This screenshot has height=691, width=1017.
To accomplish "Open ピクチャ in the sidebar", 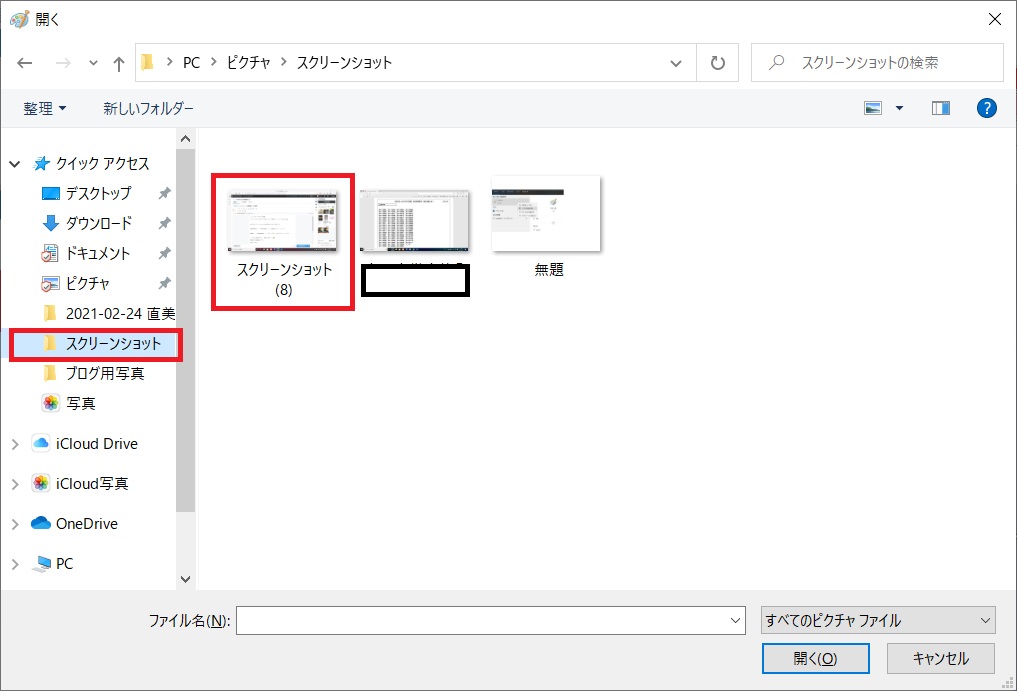I will (x=88, y=284).
